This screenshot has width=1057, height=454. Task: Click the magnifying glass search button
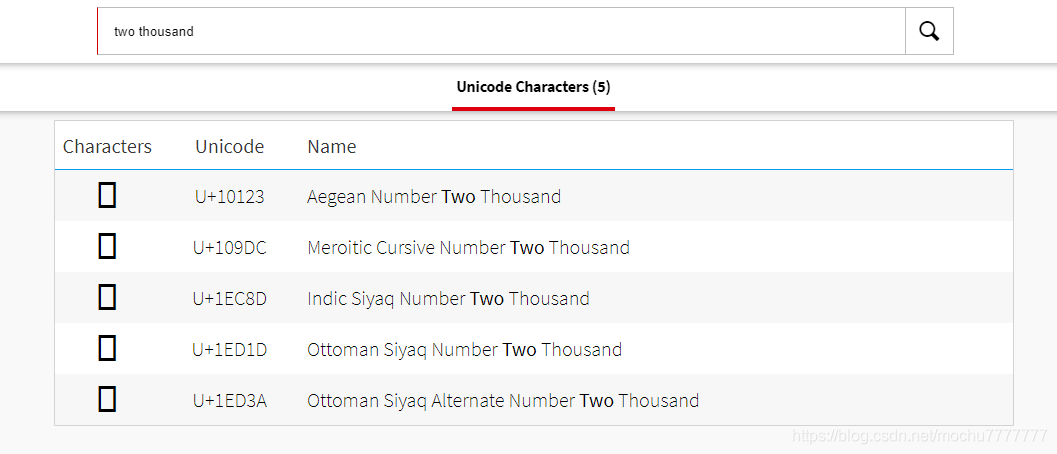coord(929,31)
